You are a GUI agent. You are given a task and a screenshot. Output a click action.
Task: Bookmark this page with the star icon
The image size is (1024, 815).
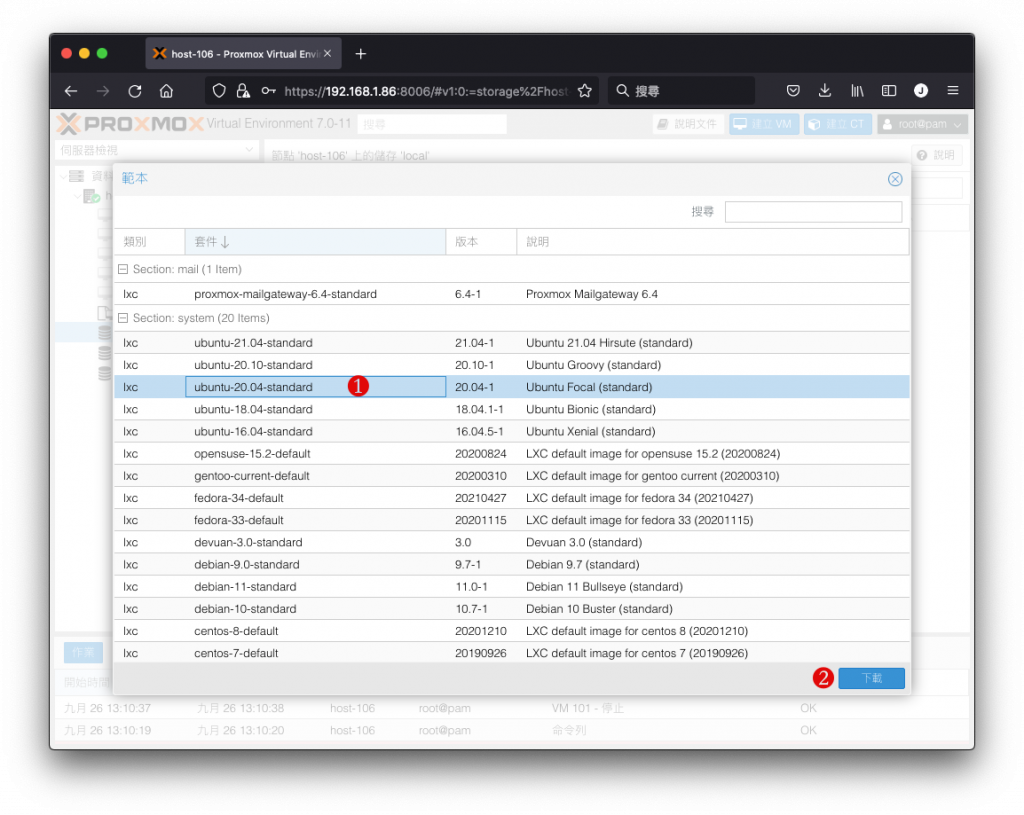(x=584, y=91)
